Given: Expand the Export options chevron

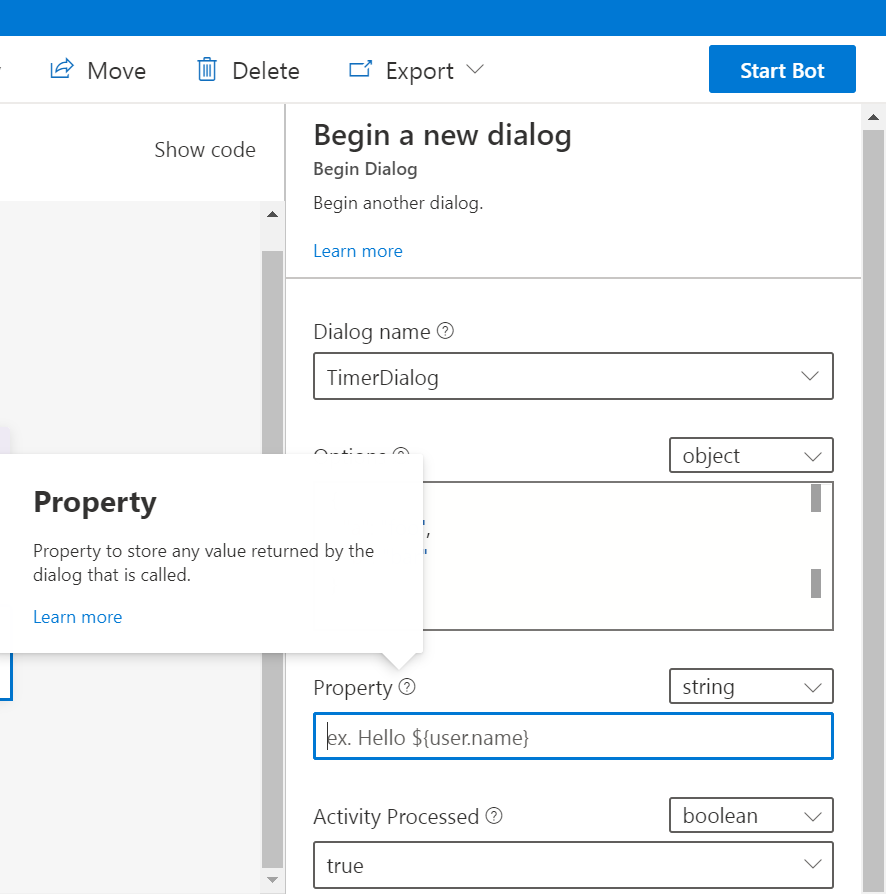Looking at the screenshot, I should click(477, 71).
